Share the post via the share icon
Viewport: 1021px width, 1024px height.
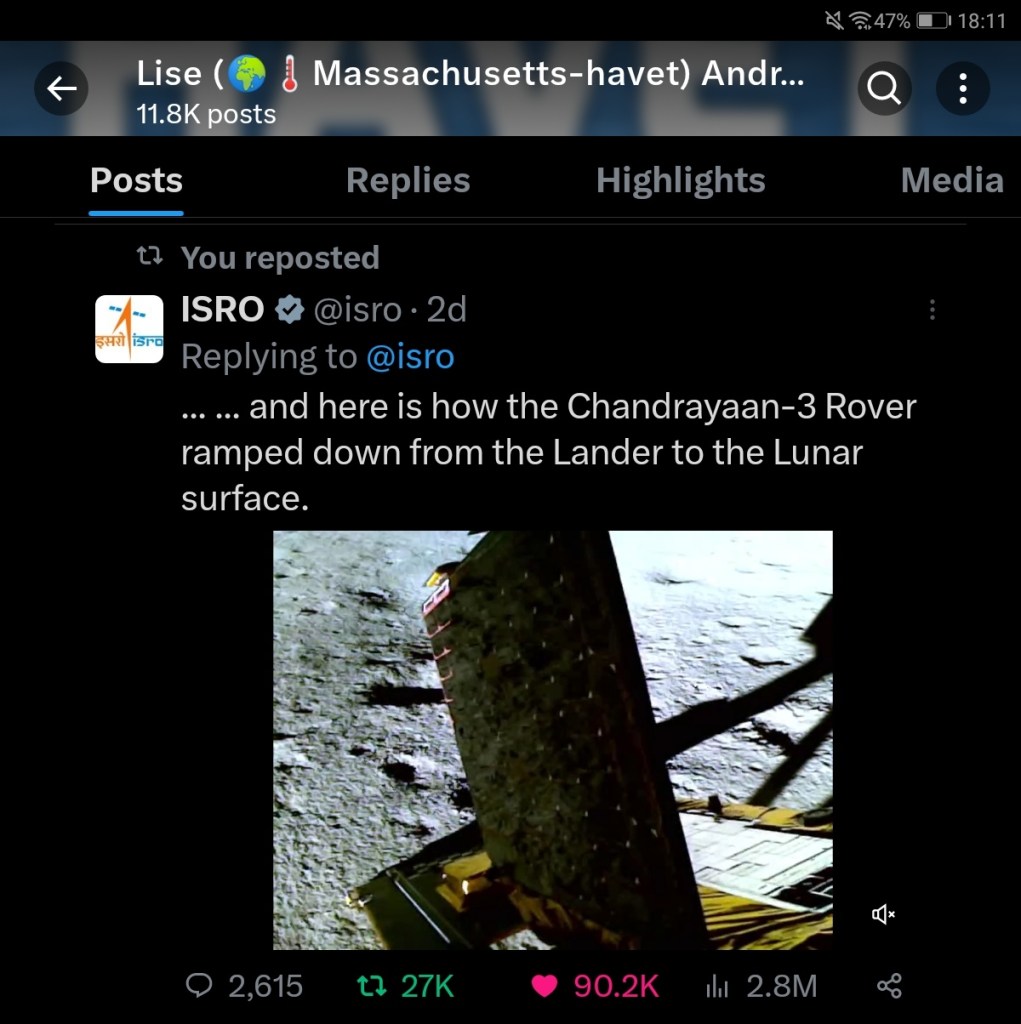pyautogui.click(x=889, y=985)
